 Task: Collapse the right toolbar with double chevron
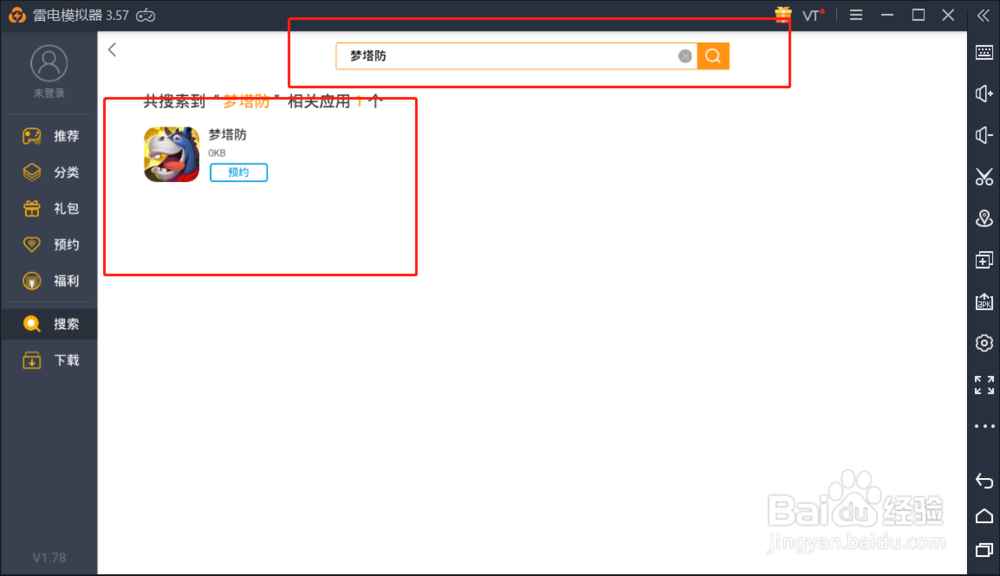(983, 17)
